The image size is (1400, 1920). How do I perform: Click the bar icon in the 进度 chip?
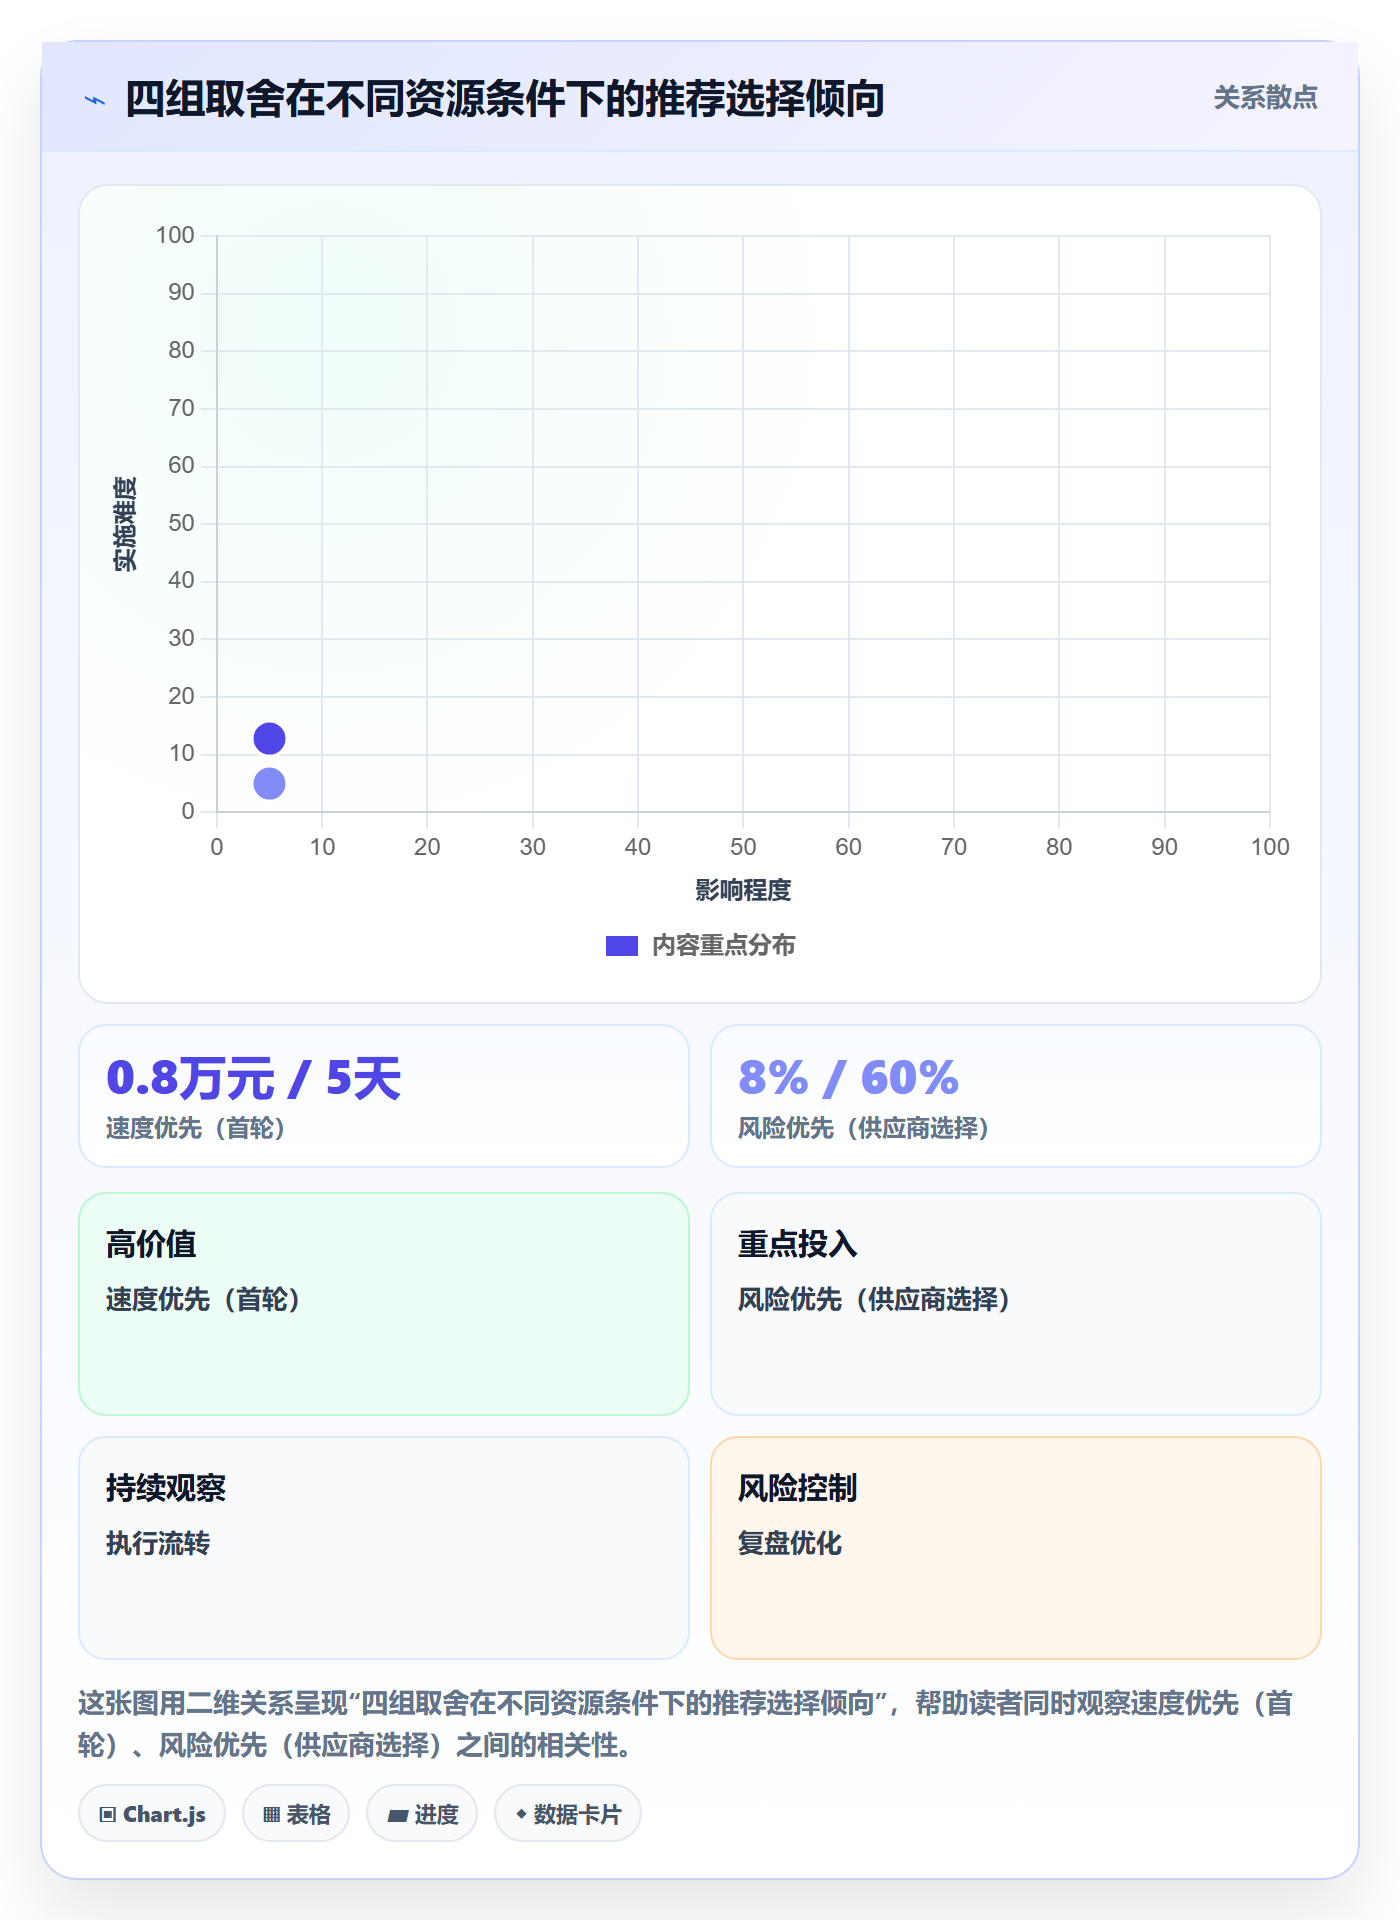tap(398, 1816)
